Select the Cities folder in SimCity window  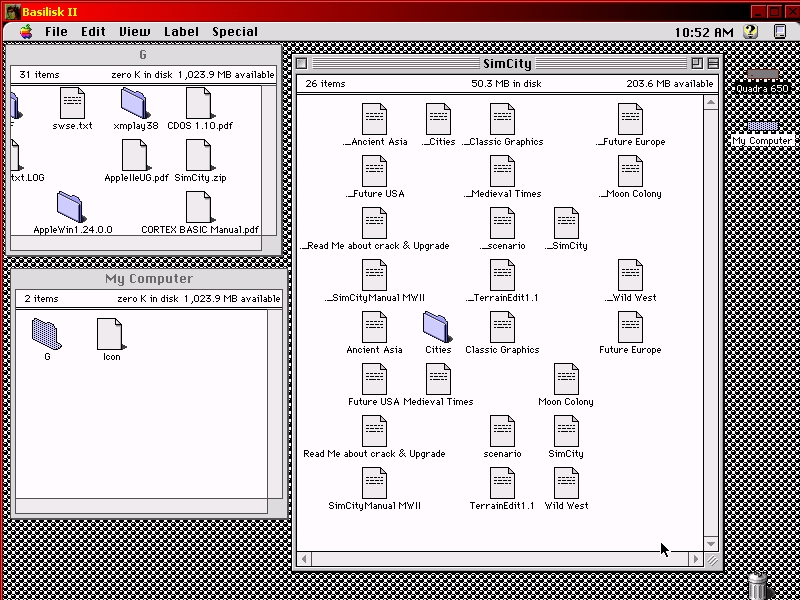(438, 326)
